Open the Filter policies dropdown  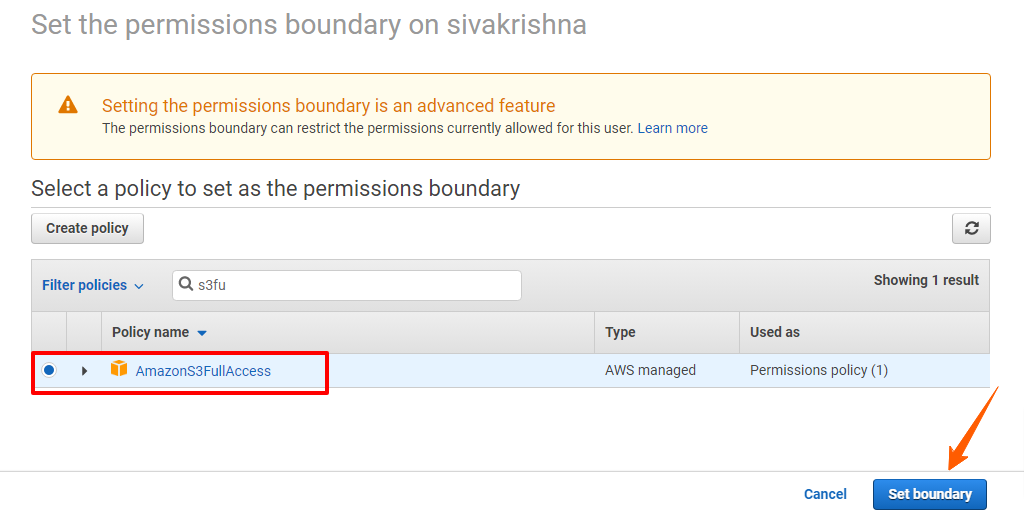point(93,285)
